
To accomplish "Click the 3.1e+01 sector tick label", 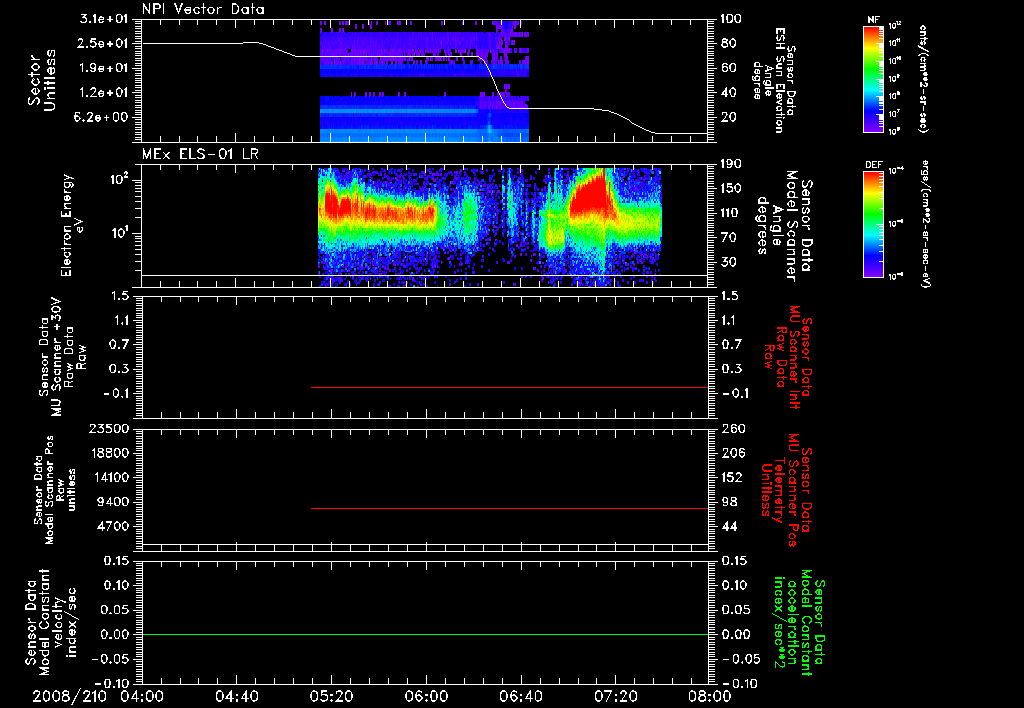I will 104,19.
